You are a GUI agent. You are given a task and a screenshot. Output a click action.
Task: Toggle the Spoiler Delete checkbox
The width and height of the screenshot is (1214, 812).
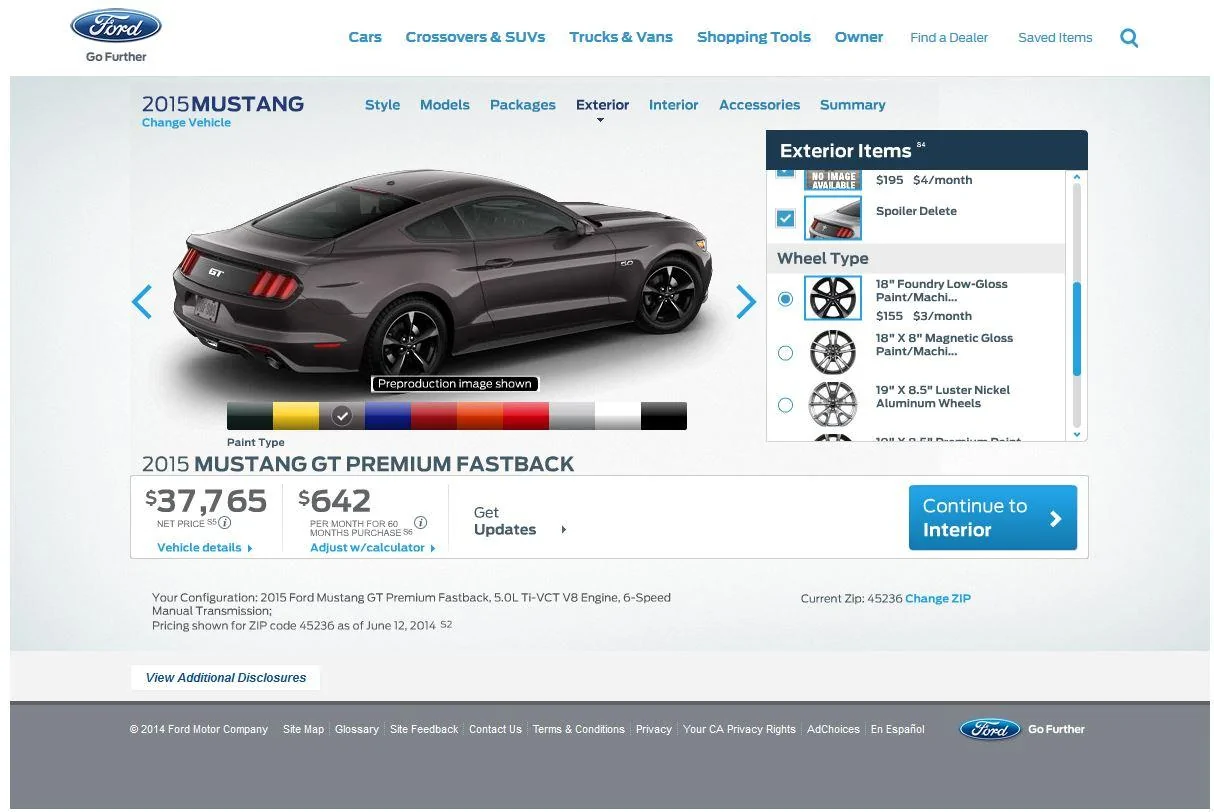pos(786,218)
